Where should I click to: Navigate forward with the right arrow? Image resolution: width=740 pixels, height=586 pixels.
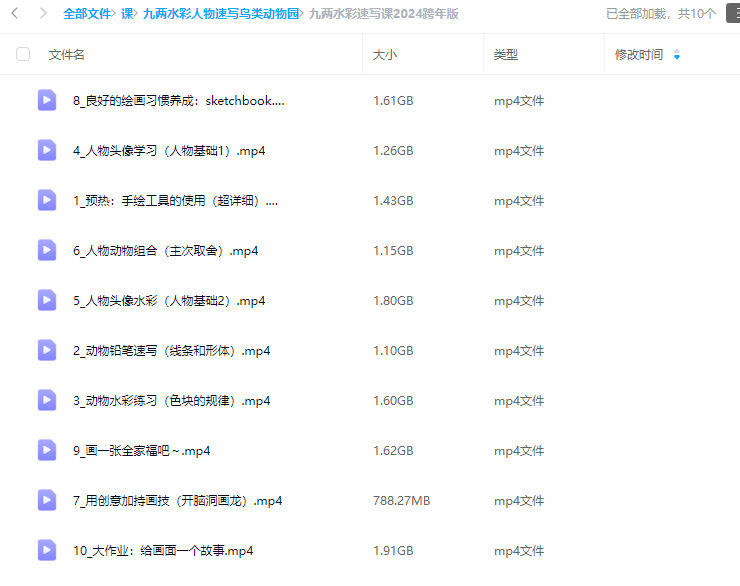click(42, 14)
